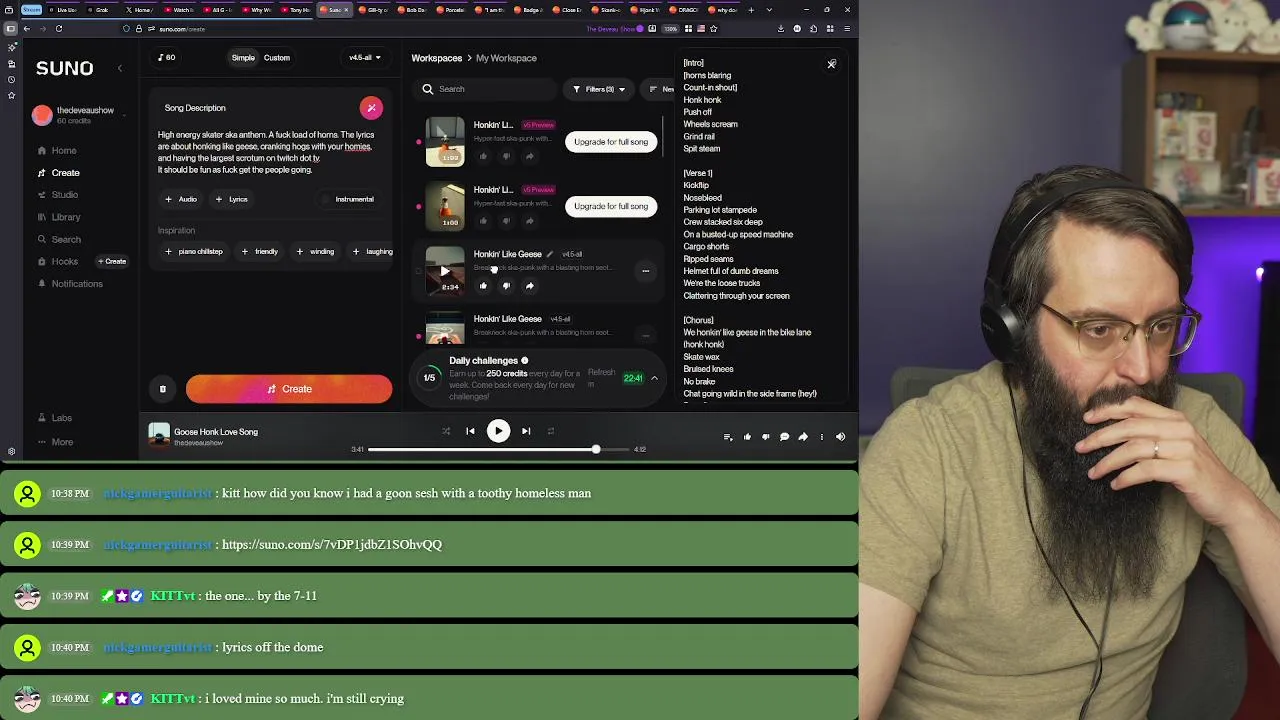Click second Upgrade for full song button
Viewport: 1280px width, 720px height.
tap(611, 206)
